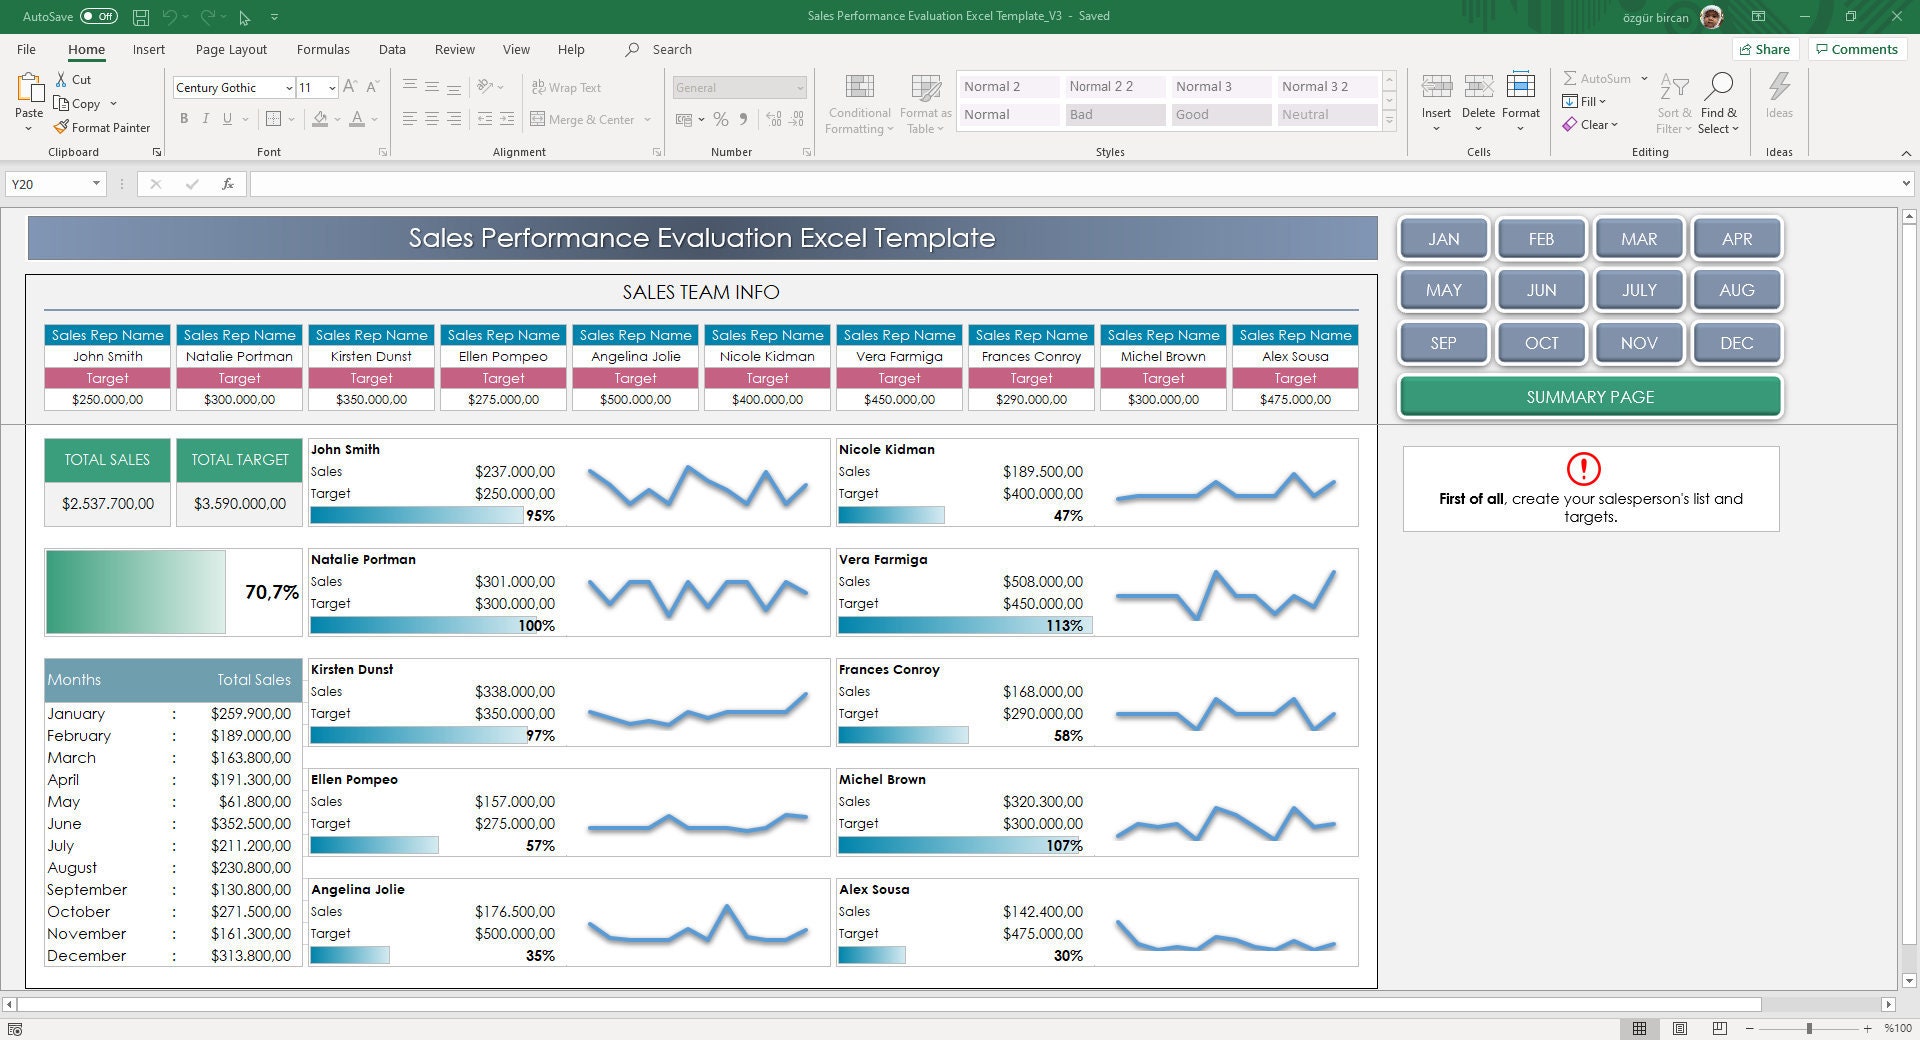Apply Percent Style number format
This screenshot has height=1040, width=1920.
pos(720,119)
